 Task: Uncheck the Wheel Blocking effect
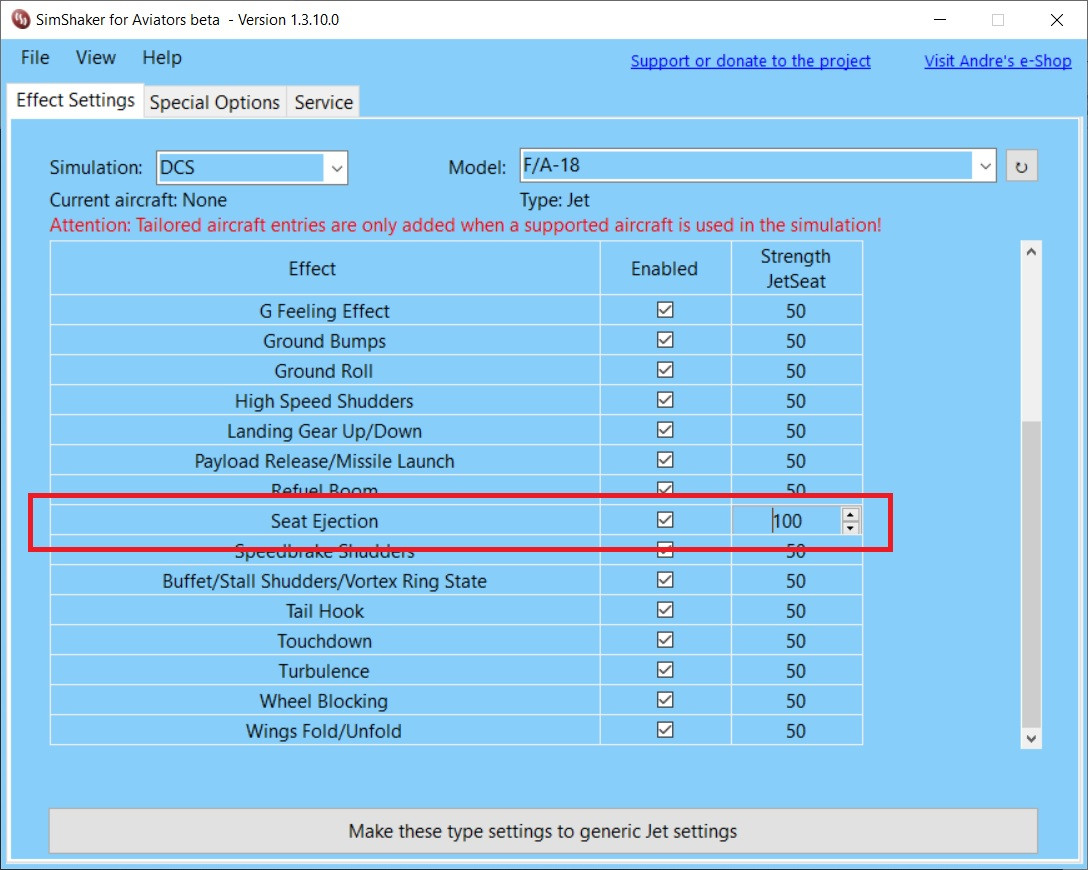tap(665, 700)
